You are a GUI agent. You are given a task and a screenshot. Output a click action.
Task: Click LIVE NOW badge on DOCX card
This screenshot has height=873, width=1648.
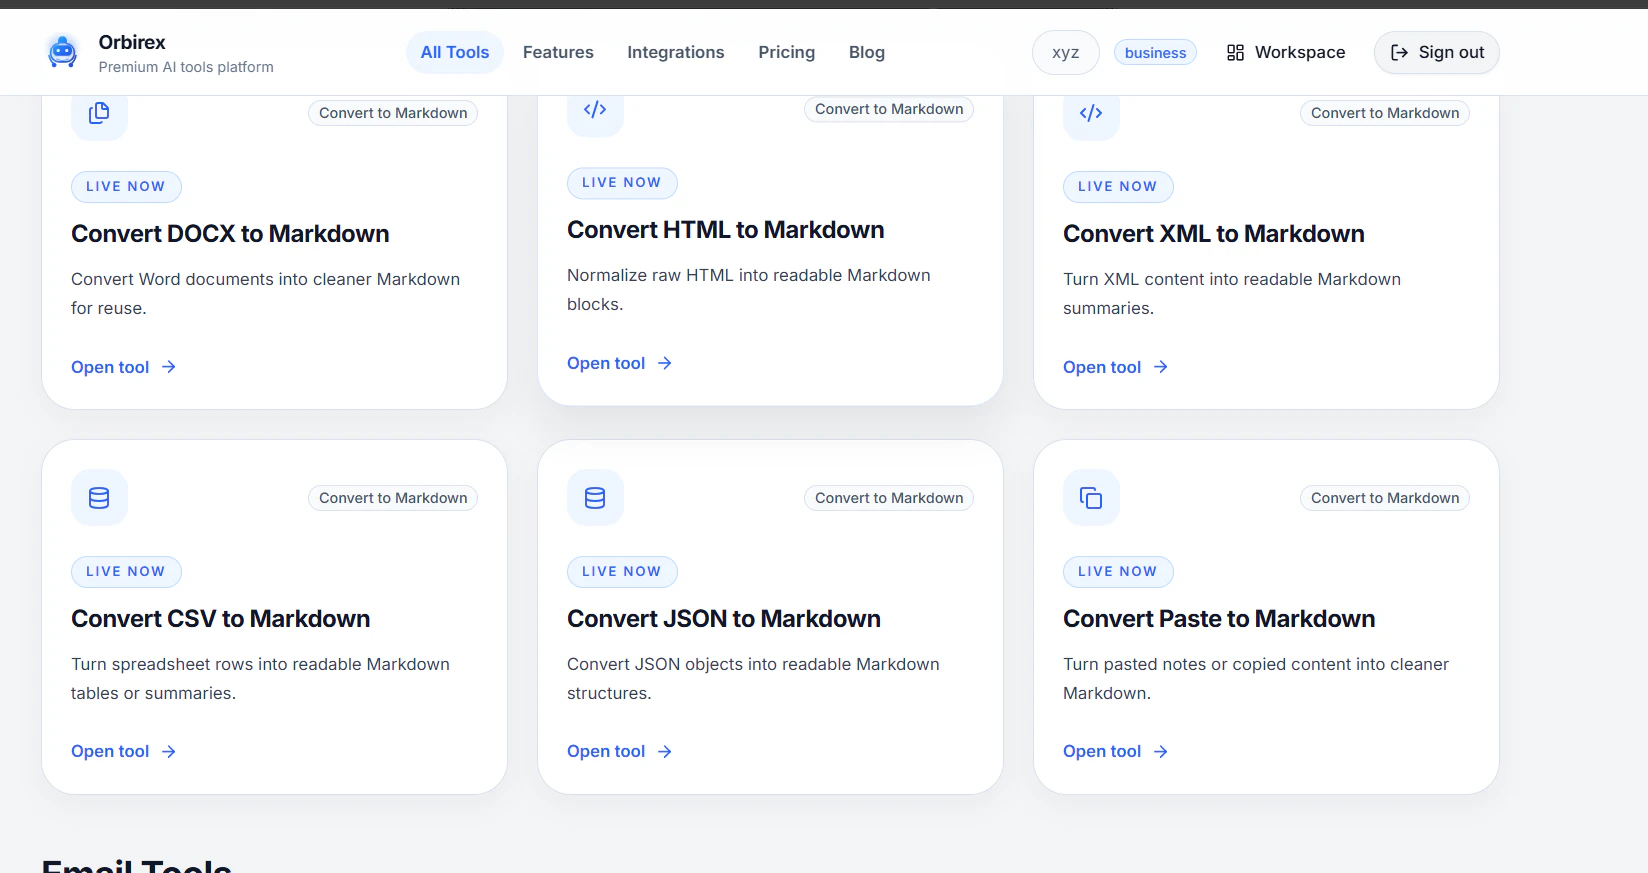[126, 187]
